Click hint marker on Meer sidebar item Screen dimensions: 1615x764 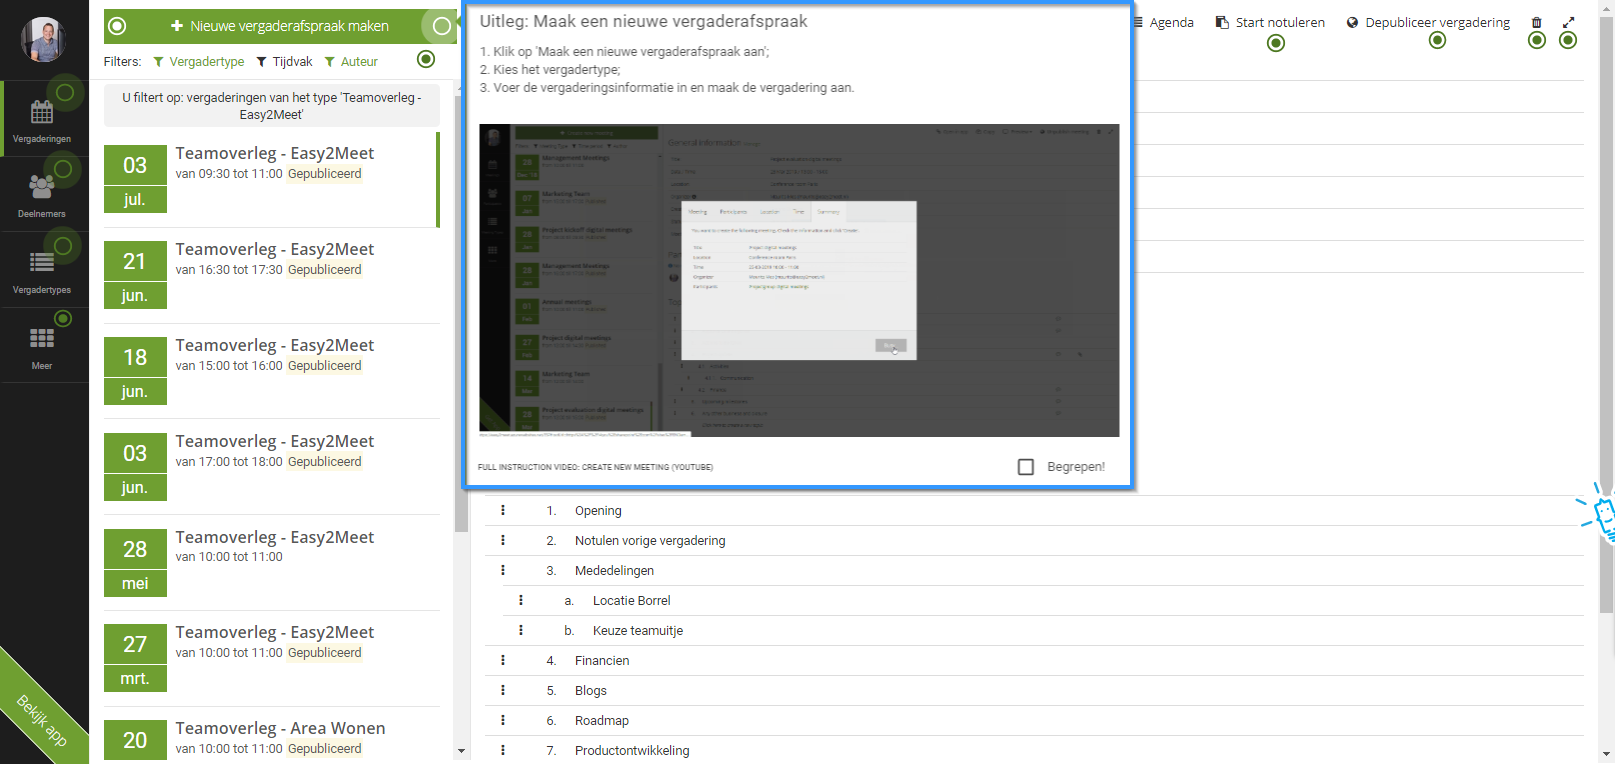click(63, 319)
